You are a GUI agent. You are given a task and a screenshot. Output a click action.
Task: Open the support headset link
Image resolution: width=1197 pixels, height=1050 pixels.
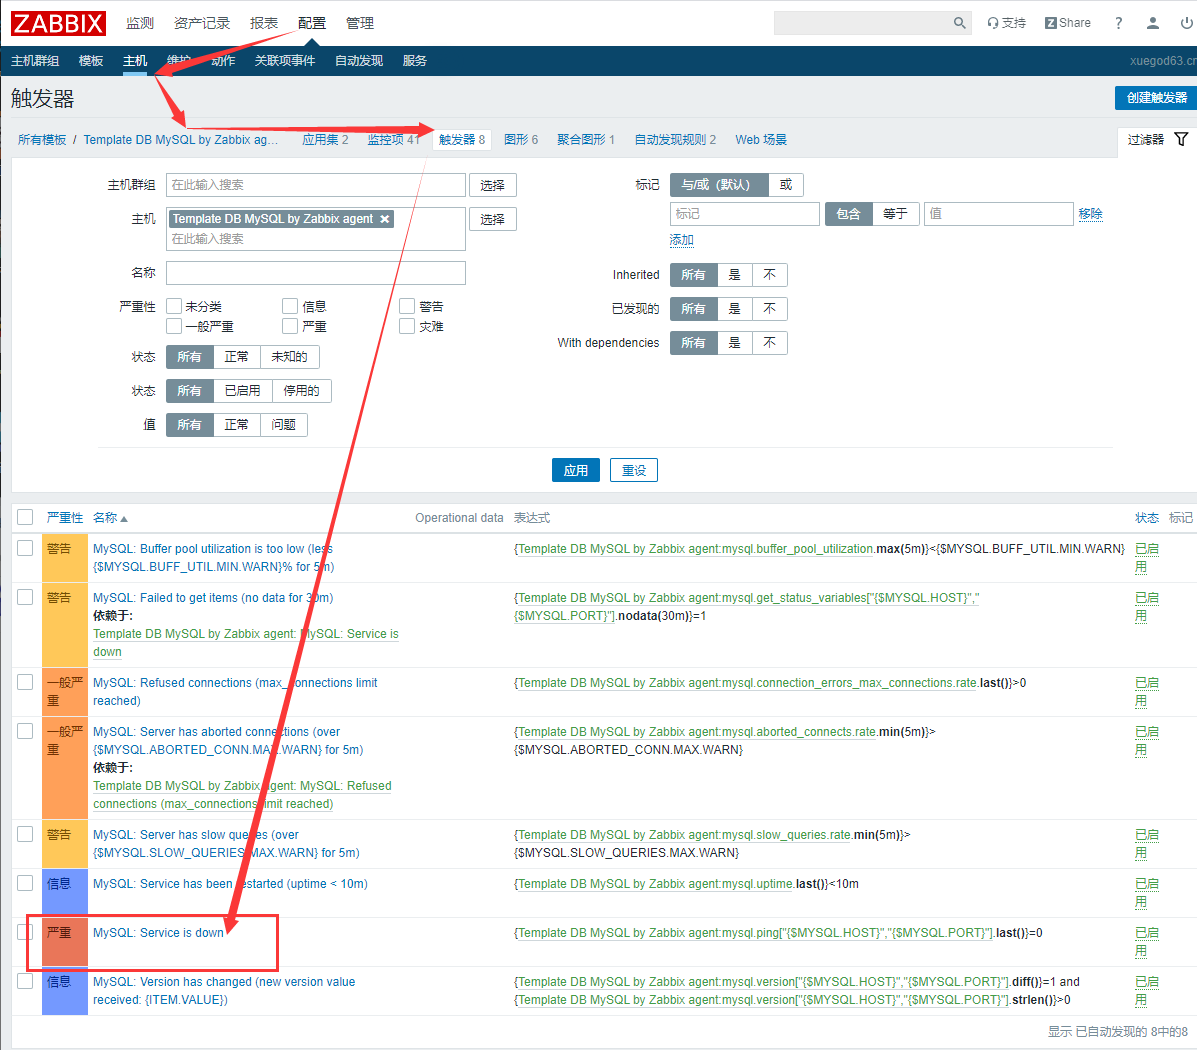1006,23
